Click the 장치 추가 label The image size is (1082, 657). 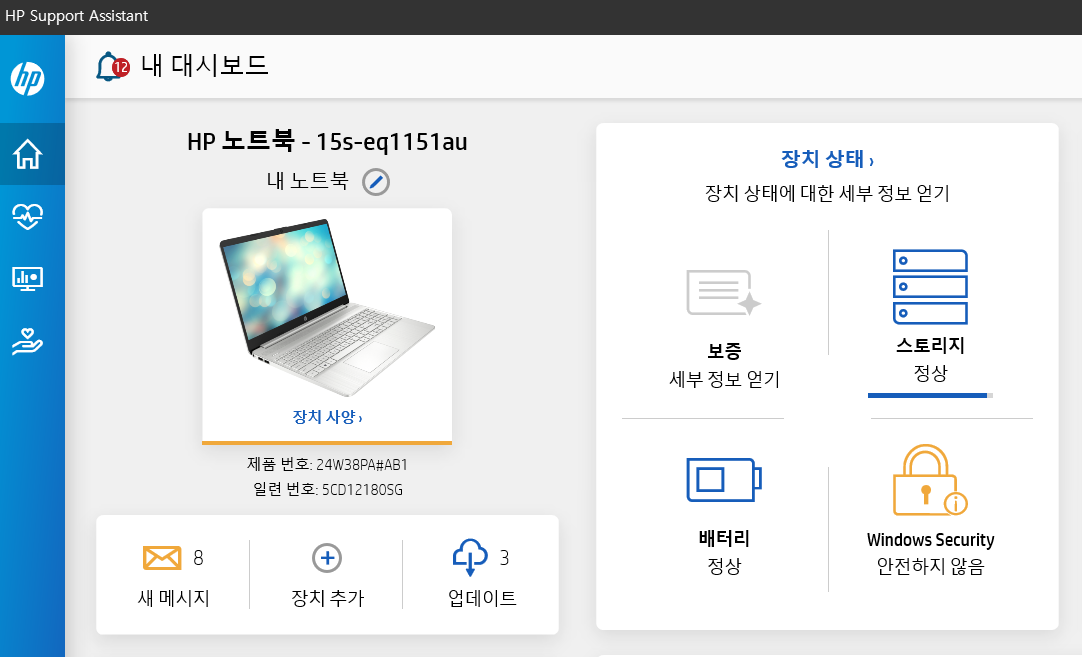[327, 598]
